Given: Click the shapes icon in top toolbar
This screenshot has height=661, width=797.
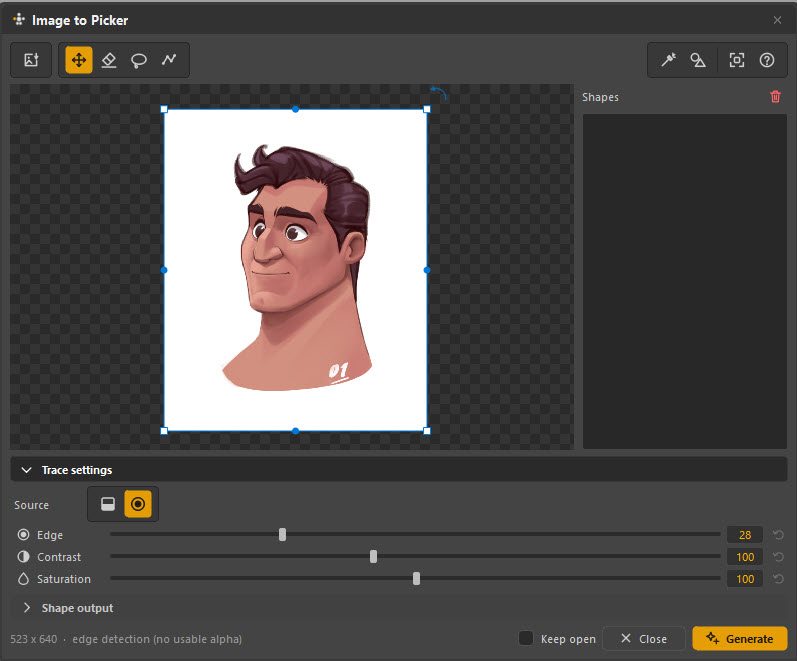Looking at the screenshot, I should (x=698, y=60).
